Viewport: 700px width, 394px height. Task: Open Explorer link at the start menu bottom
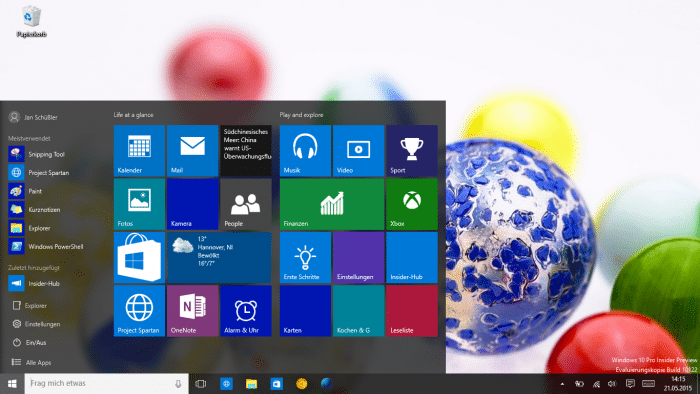(29, 306)
